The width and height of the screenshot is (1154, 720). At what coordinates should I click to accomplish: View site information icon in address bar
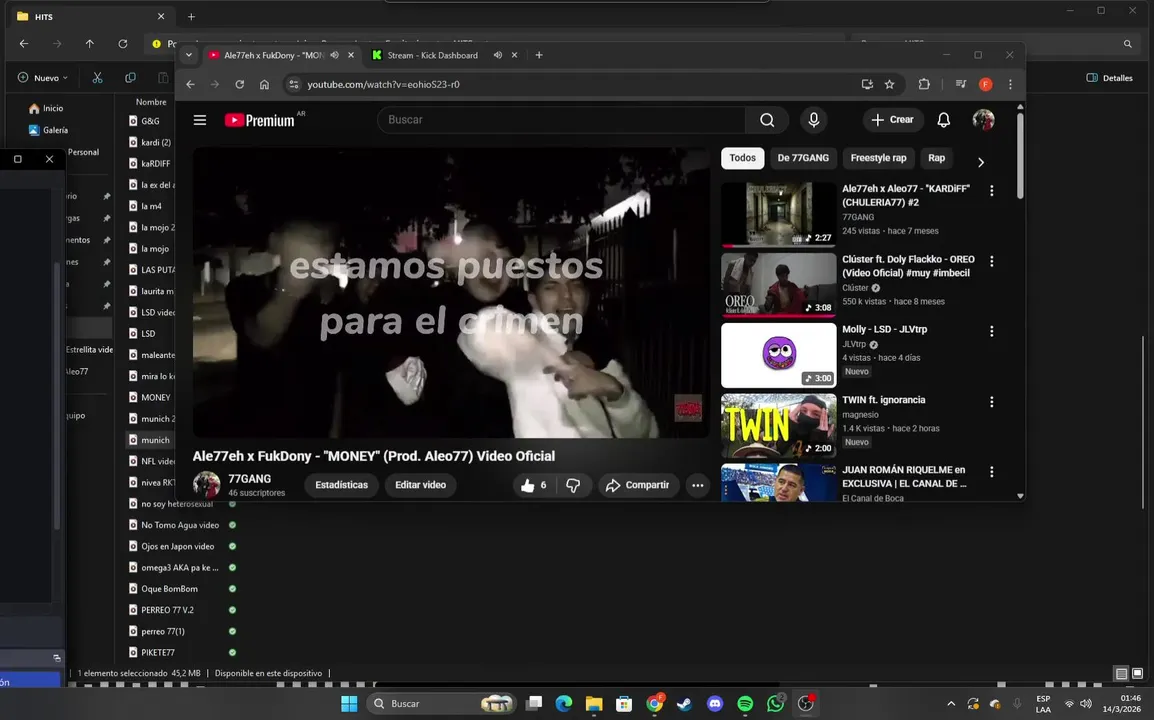(x=294, y=85)
